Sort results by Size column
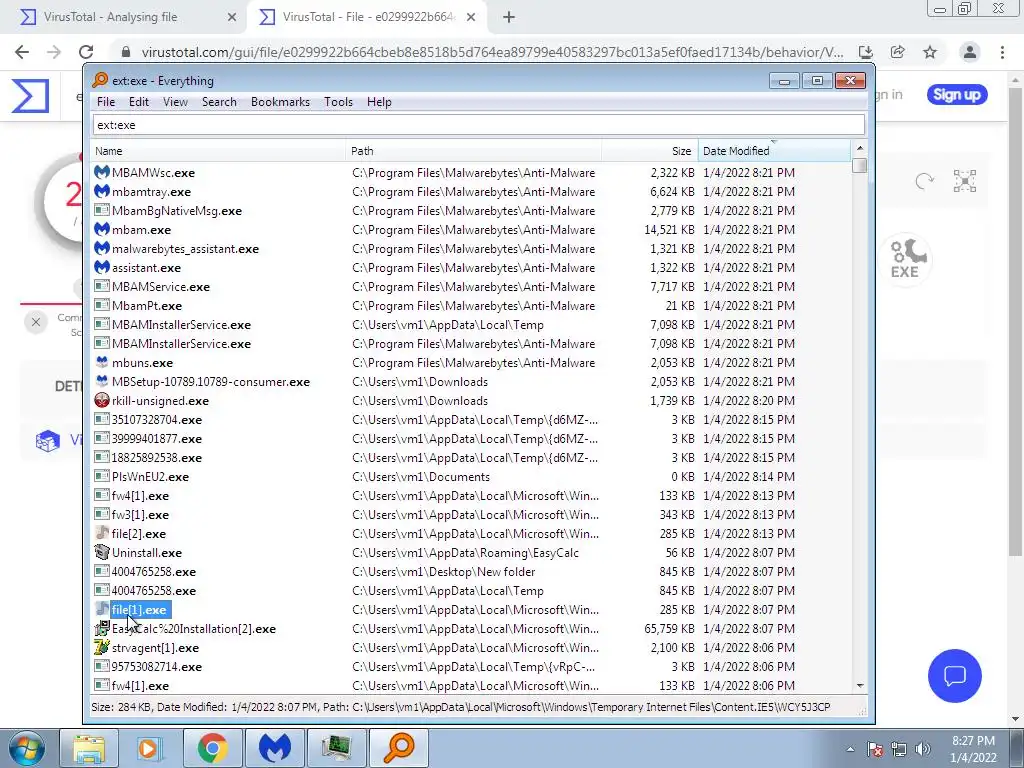The image size is (1024, 768). click(650, 151)
